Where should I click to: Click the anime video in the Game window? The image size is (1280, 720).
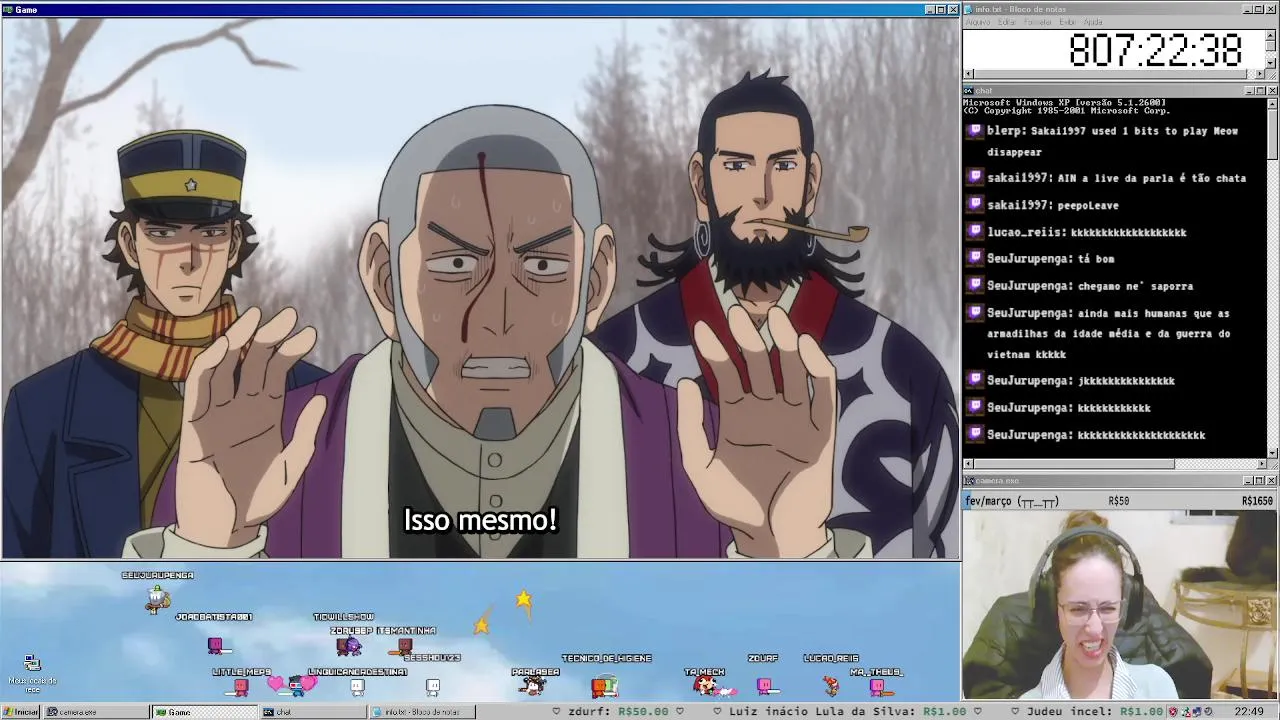[480, 288]
